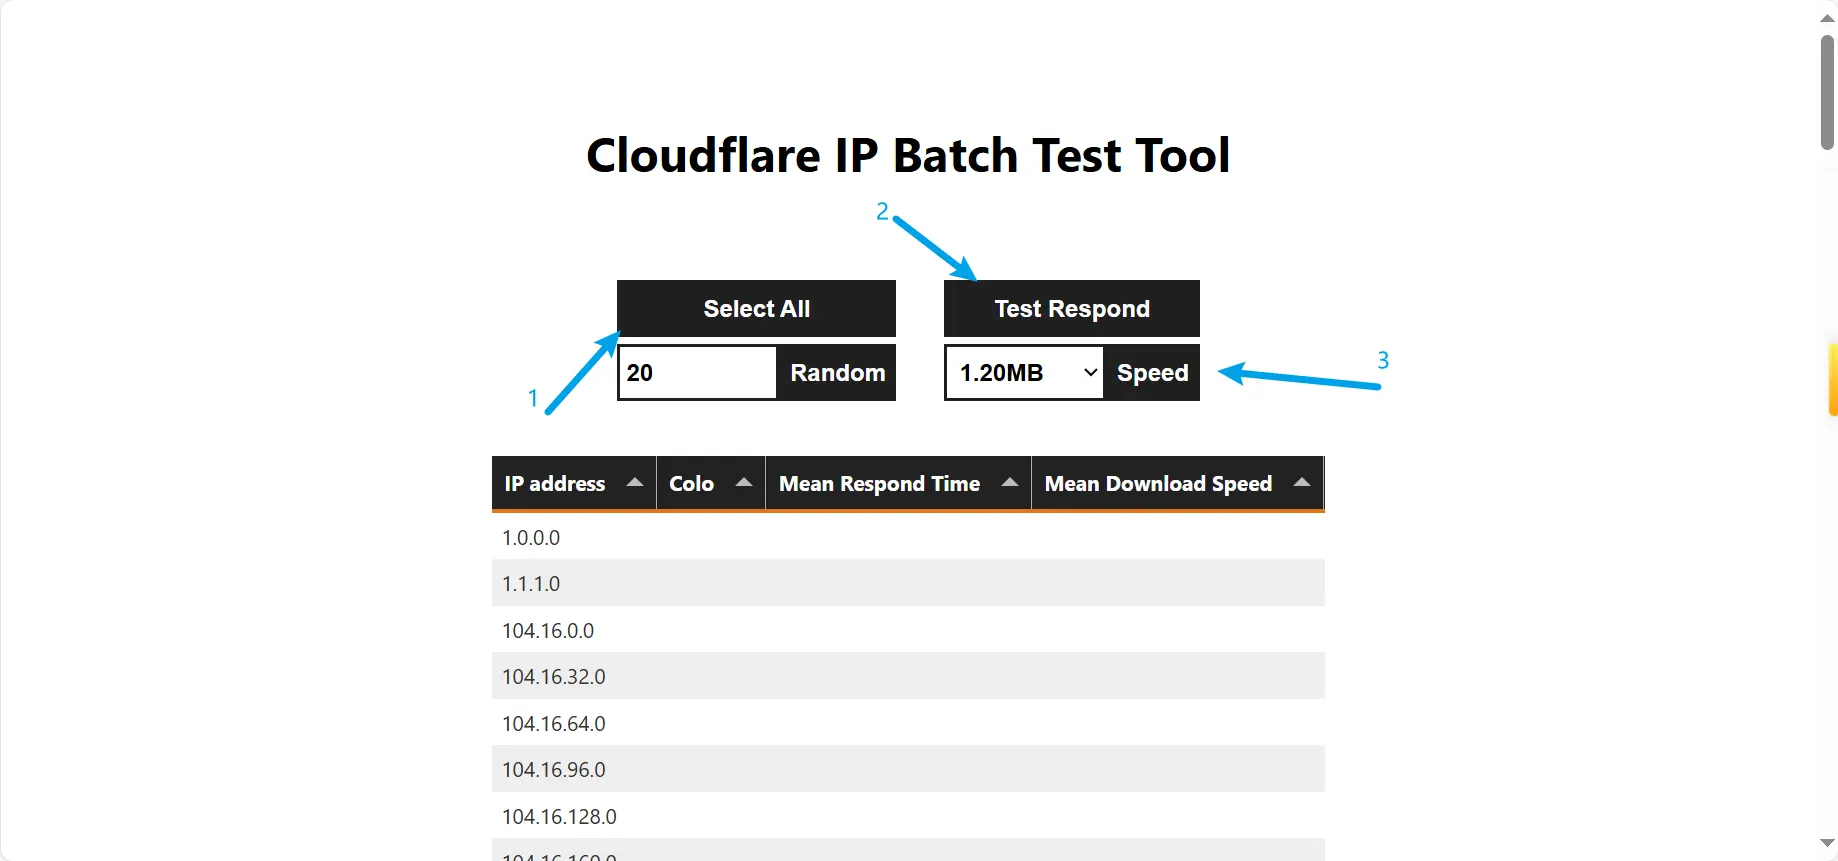Viewport: 1838px width, 861px height.
Task: Click the scrollbar down arrow
Action: click(1827, 843)
